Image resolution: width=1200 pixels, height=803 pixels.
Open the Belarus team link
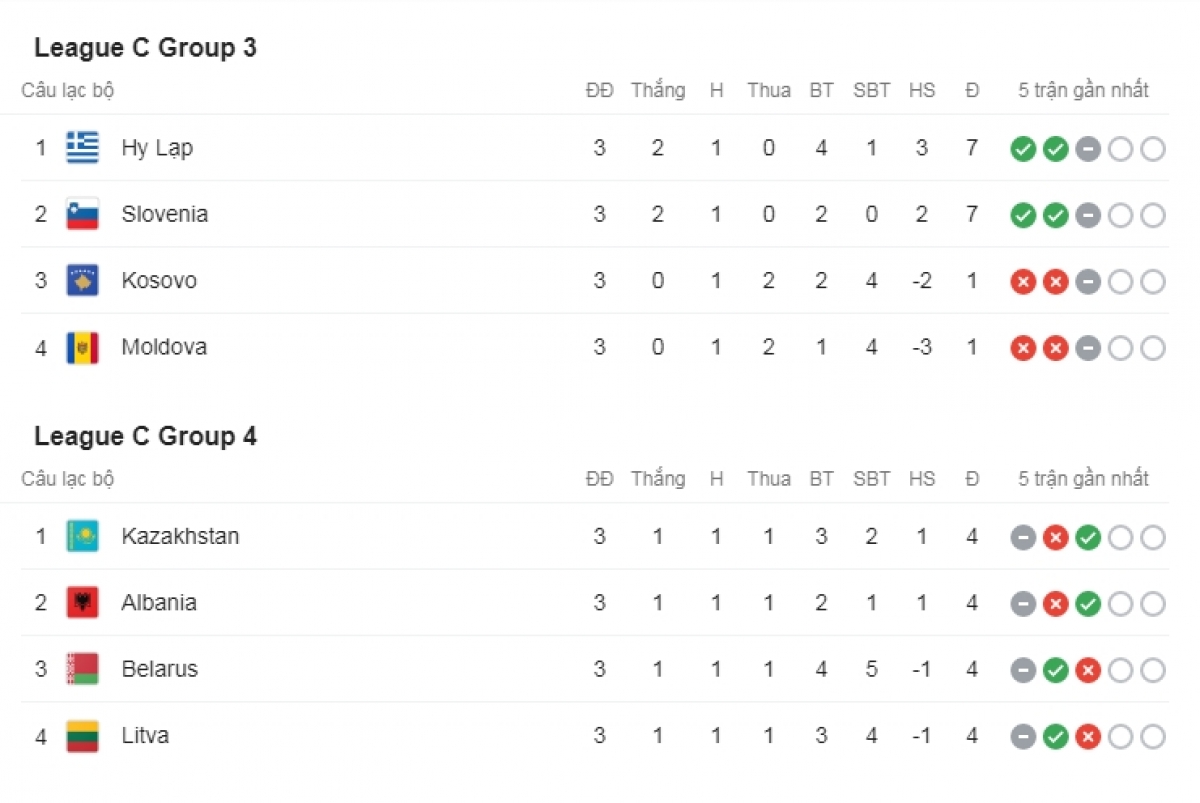click(x=159, y=669)
